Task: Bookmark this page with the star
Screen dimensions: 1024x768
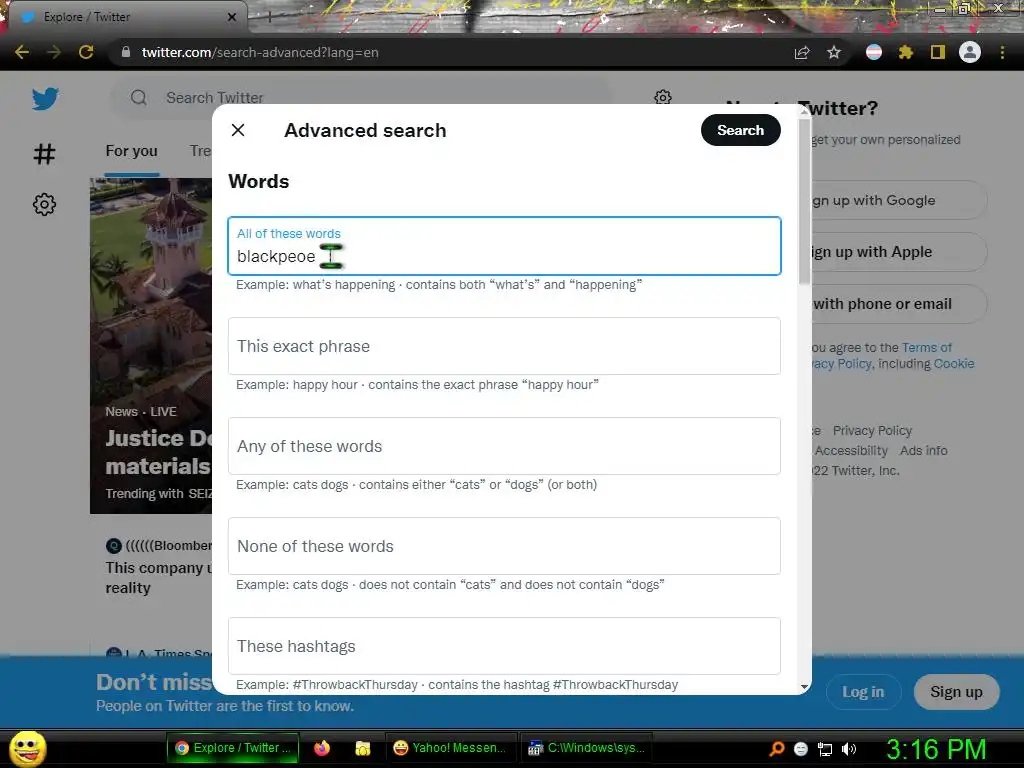Action: (x=834, y=52)
